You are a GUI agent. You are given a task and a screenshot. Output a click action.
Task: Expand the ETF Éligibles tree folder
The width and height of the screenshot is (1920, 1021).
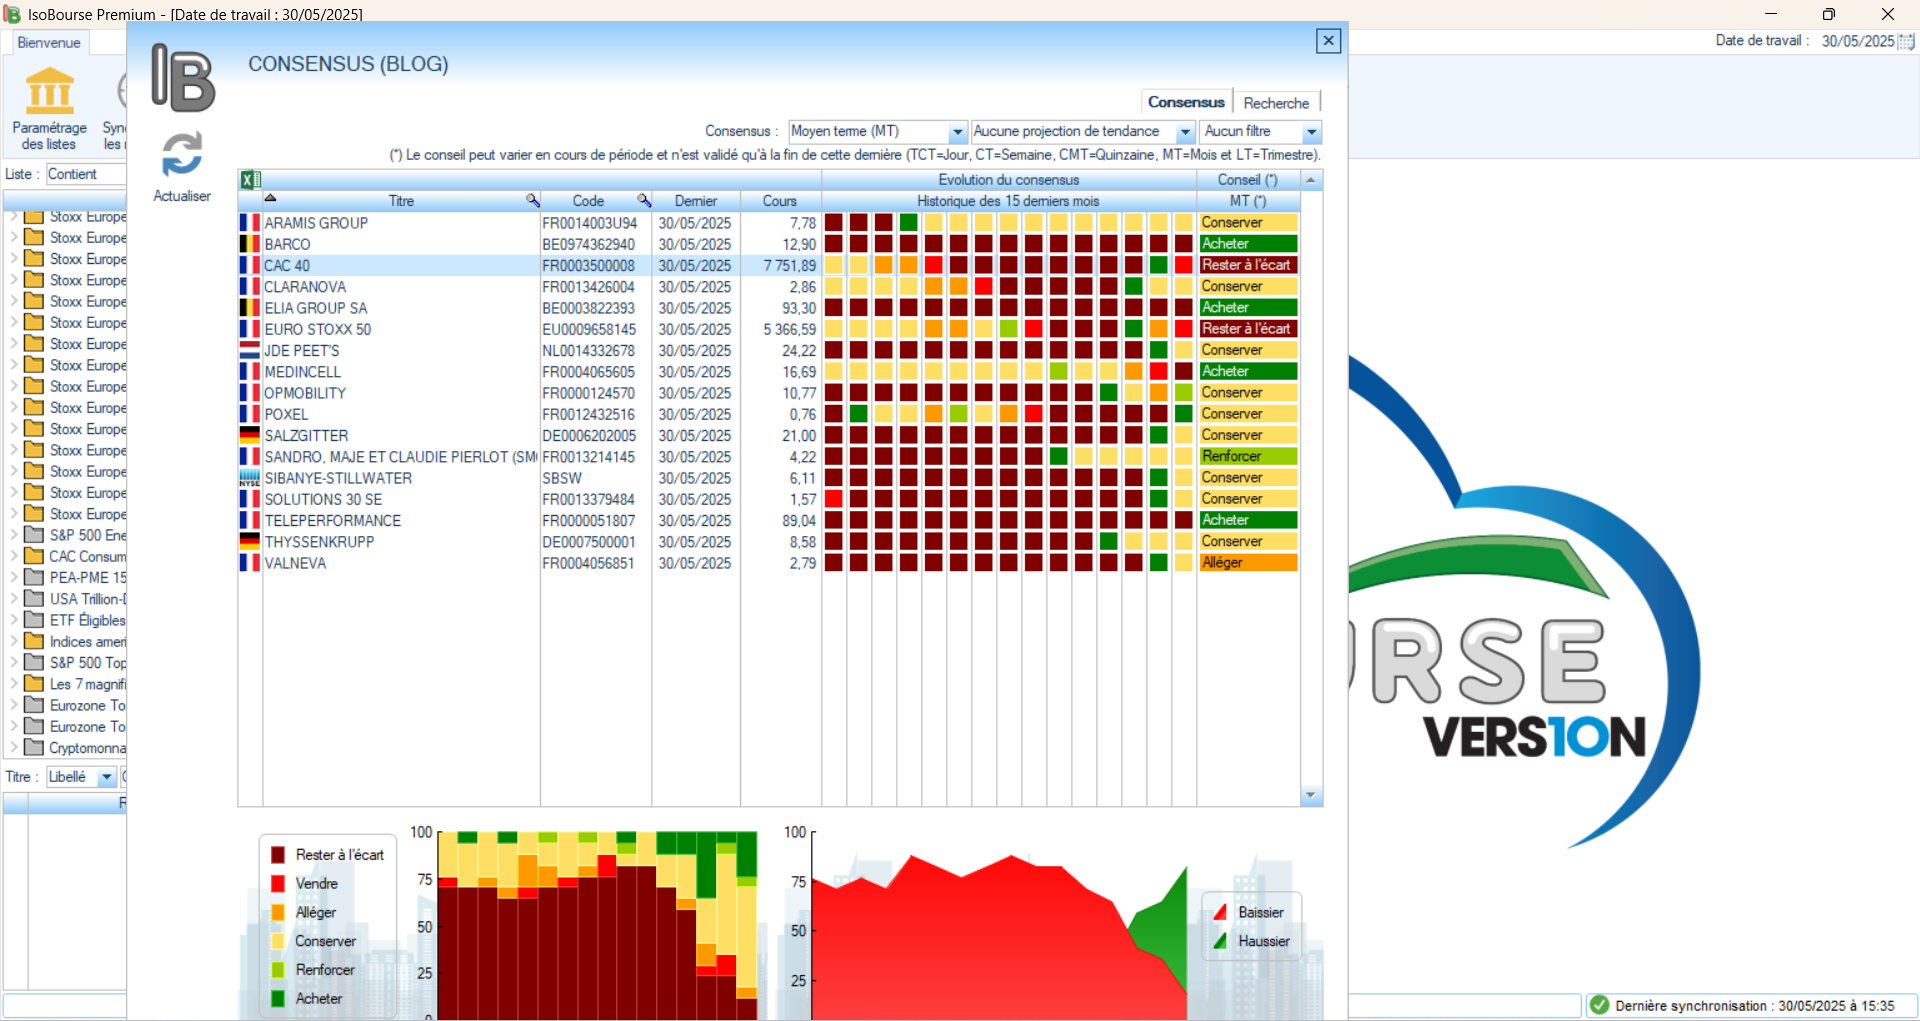pyautogui.click(x=14, y=620)
